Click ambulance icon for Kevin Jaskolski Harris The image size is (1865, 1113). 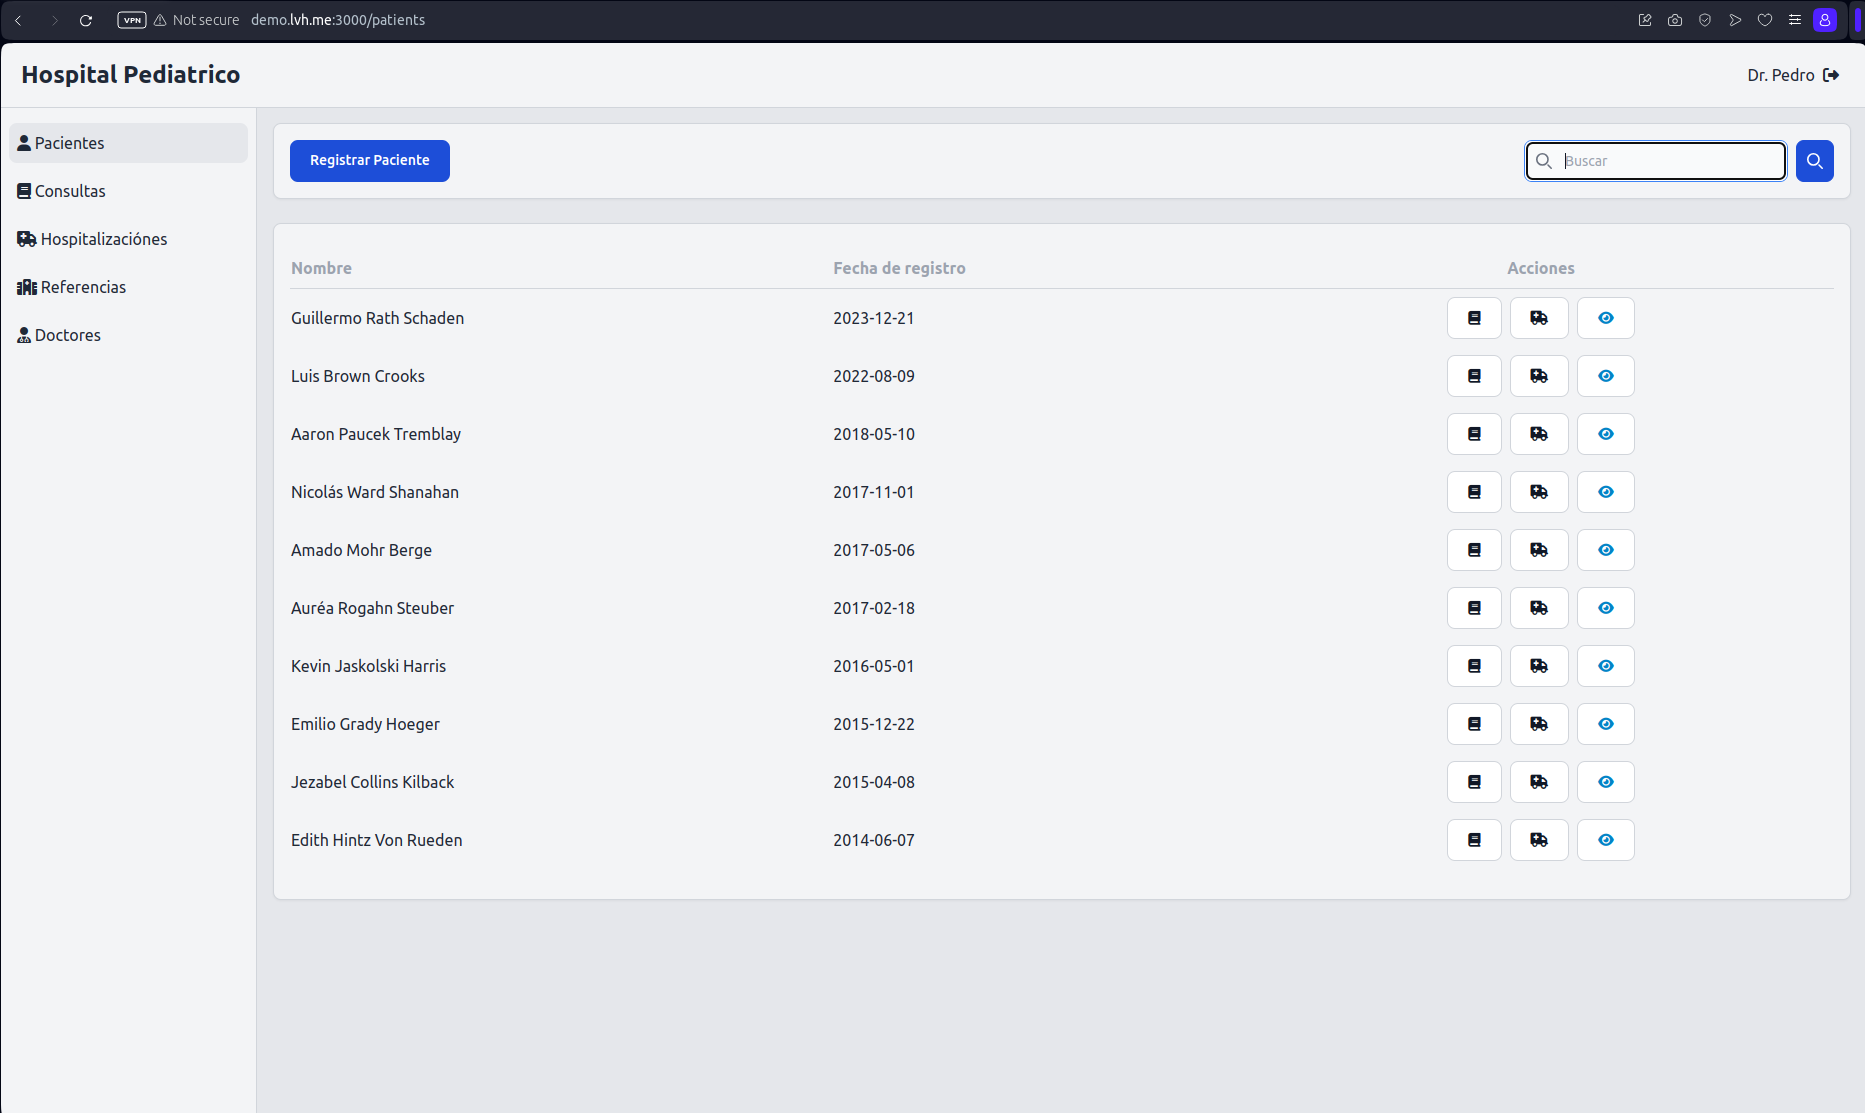[1539, 666]
